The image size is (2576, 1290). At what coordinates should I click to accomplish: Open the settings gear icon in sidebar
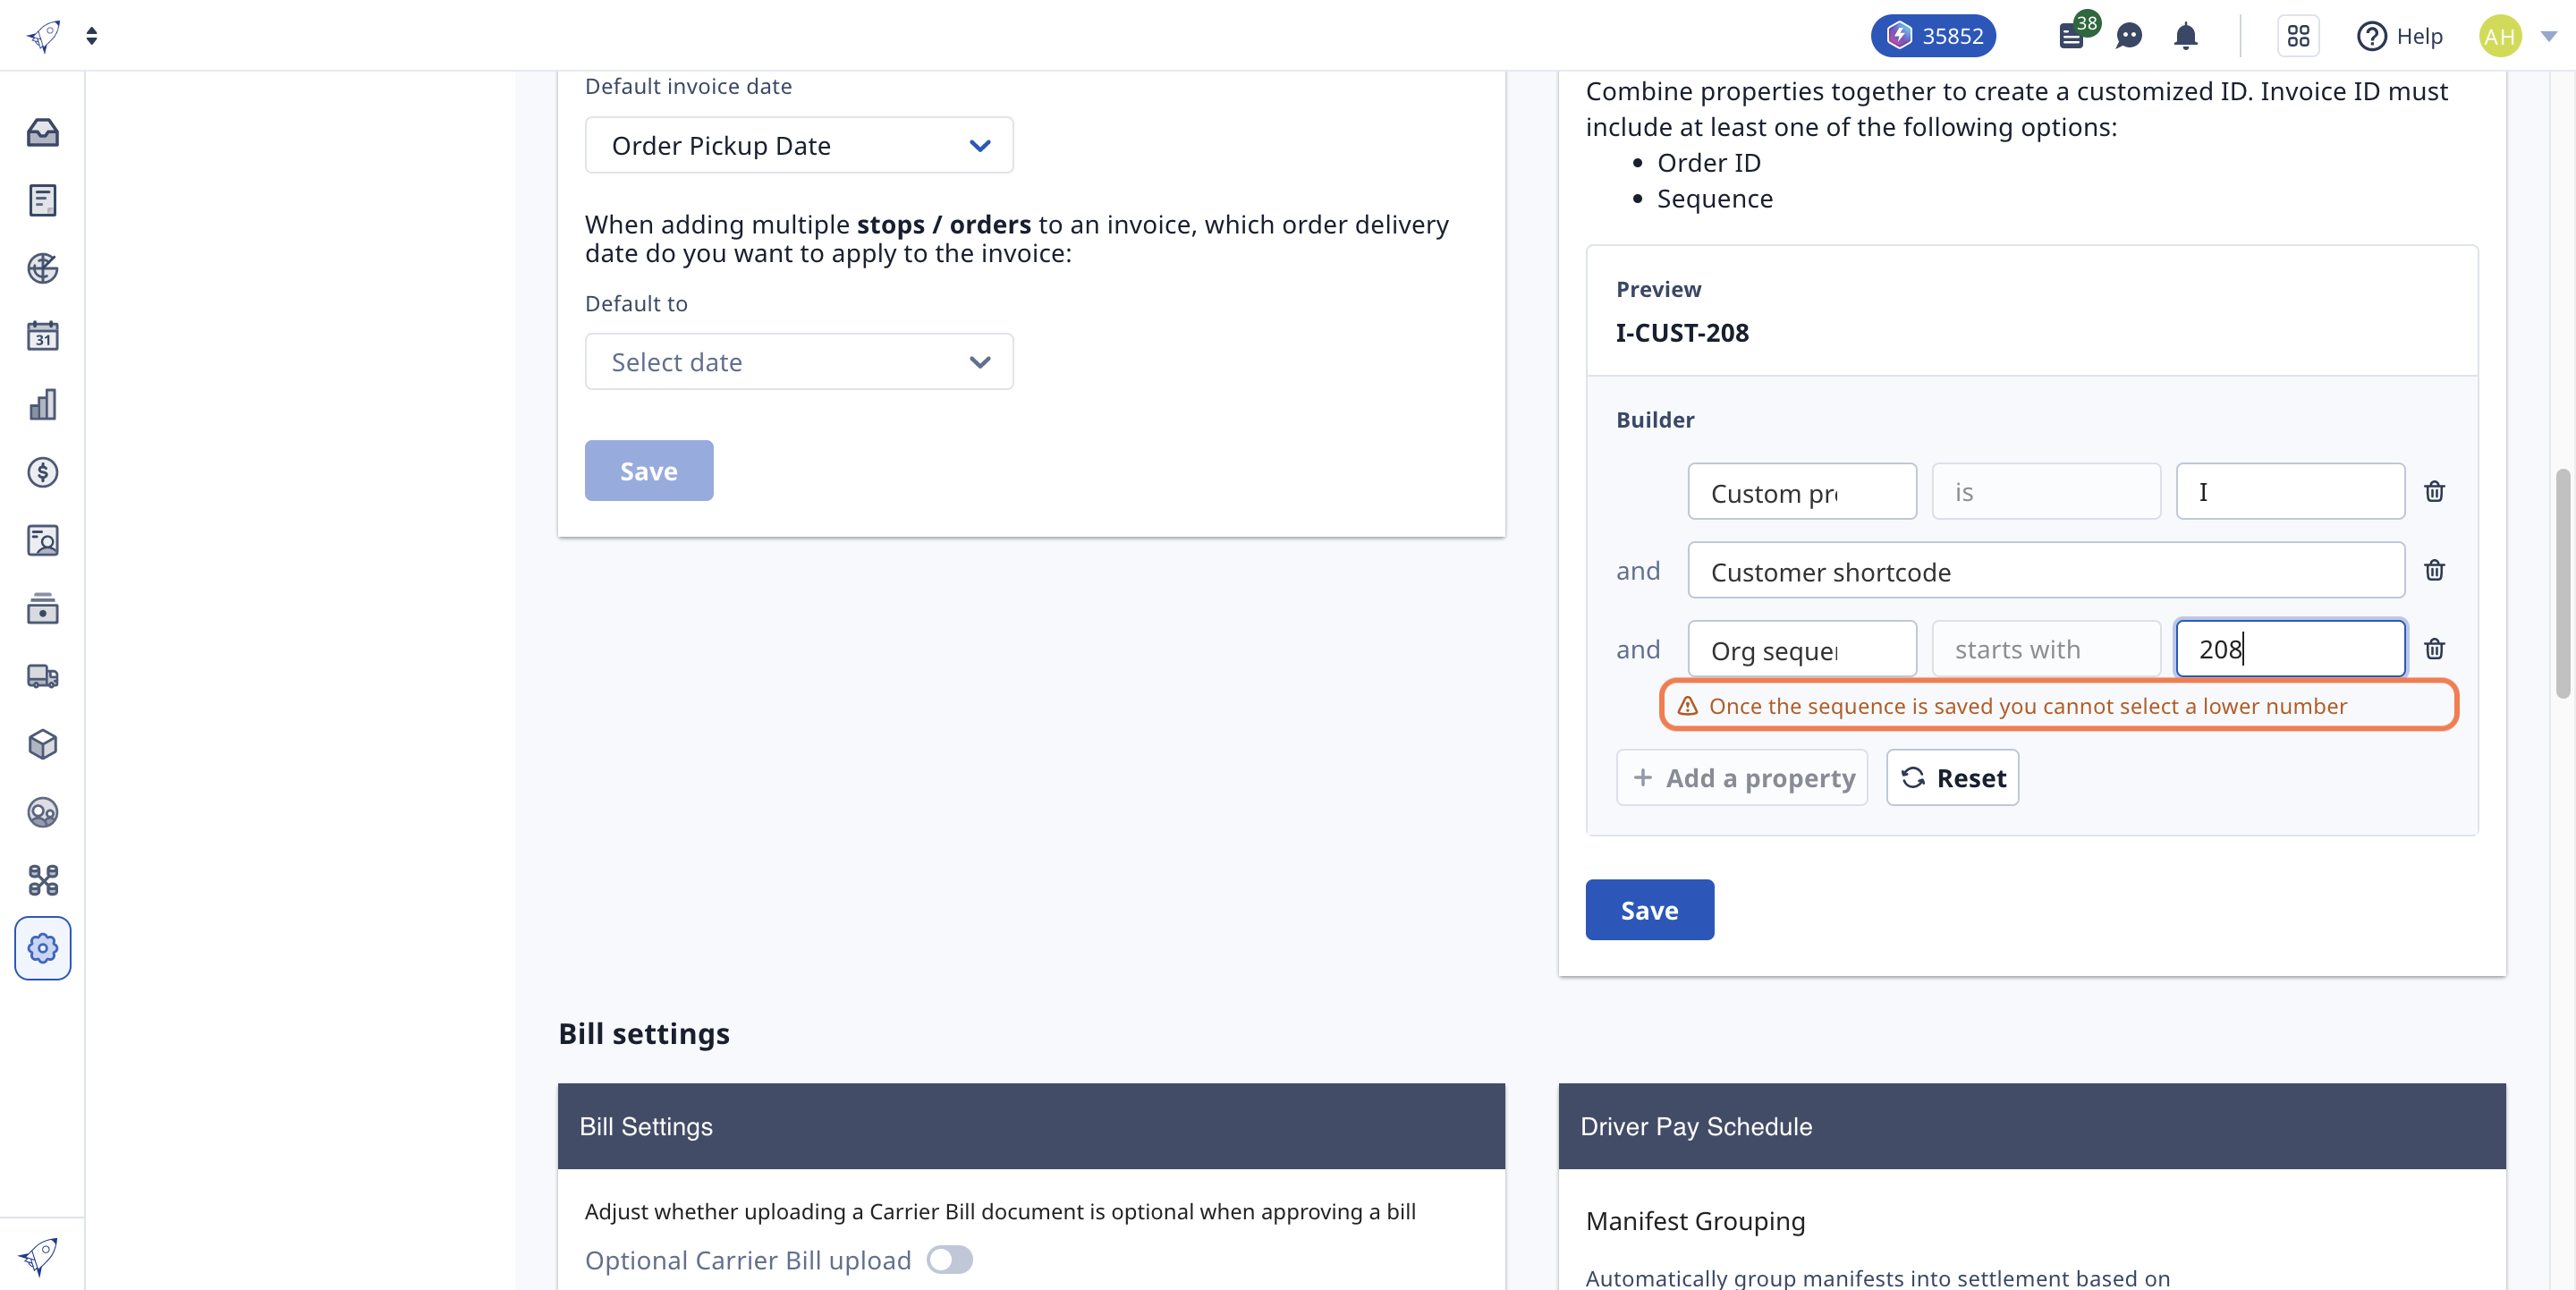pyautogui.click(x=42, y=948)
